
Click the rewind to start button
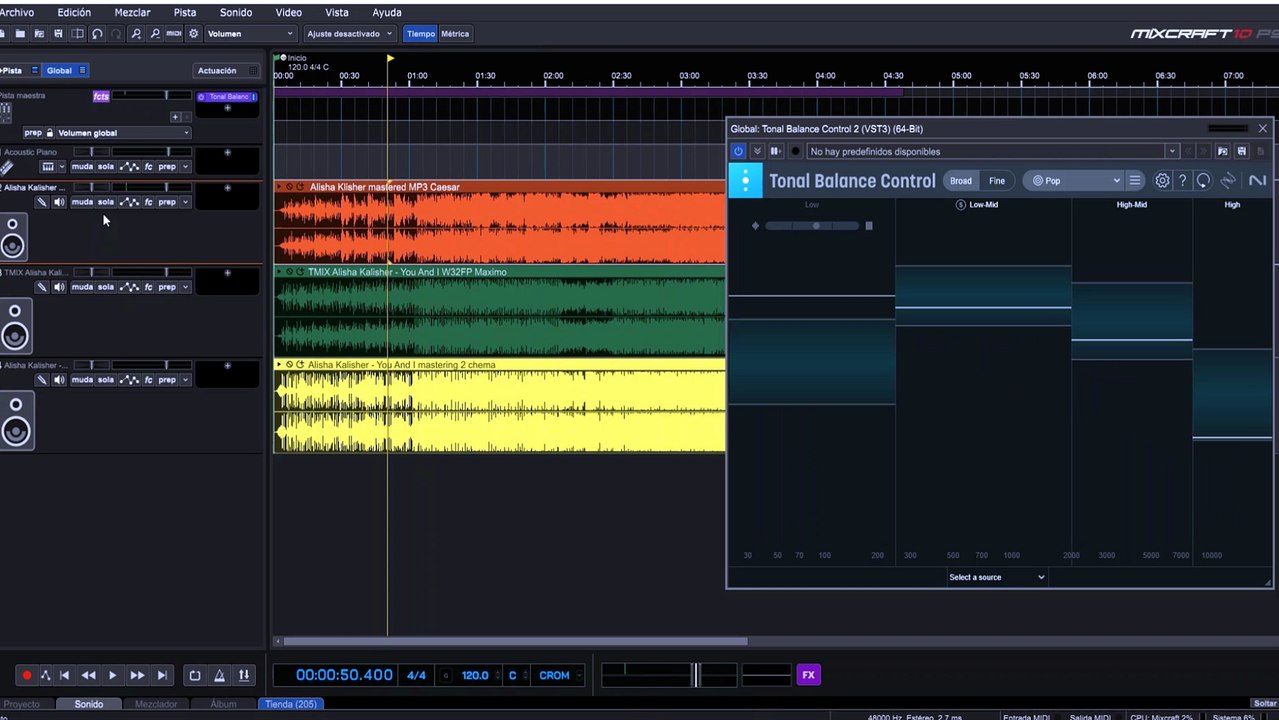click(x=64, y=675)
